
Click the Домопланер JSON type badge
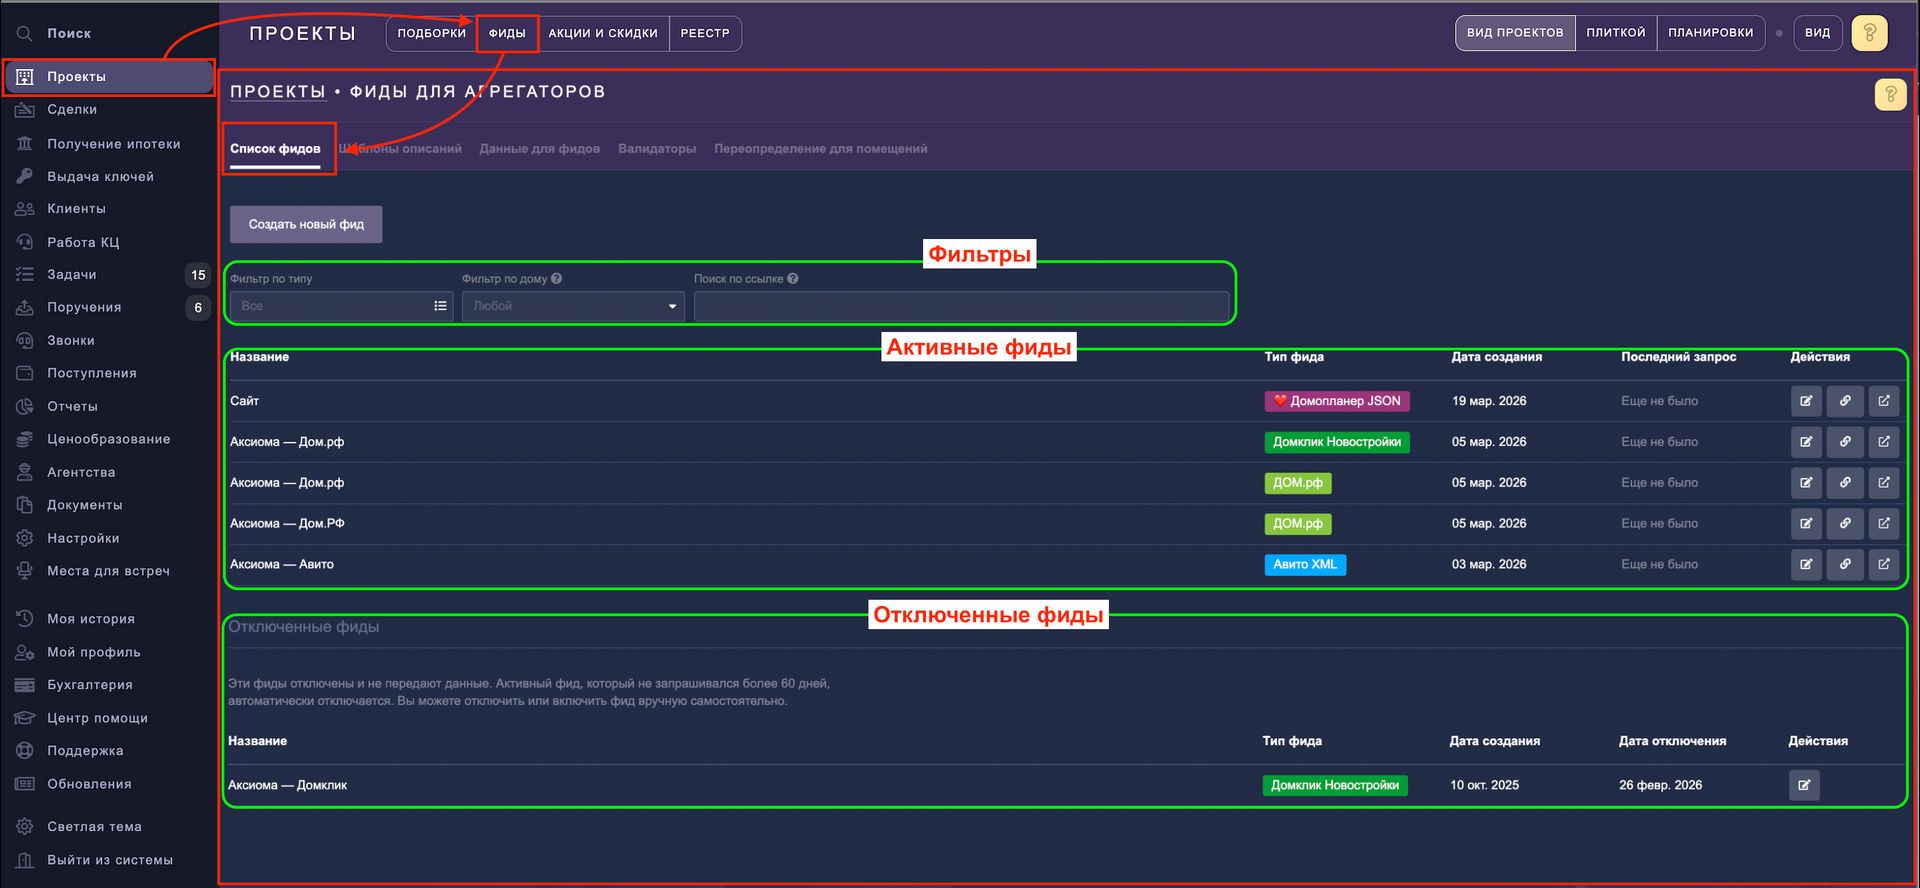coord(1337,401)
